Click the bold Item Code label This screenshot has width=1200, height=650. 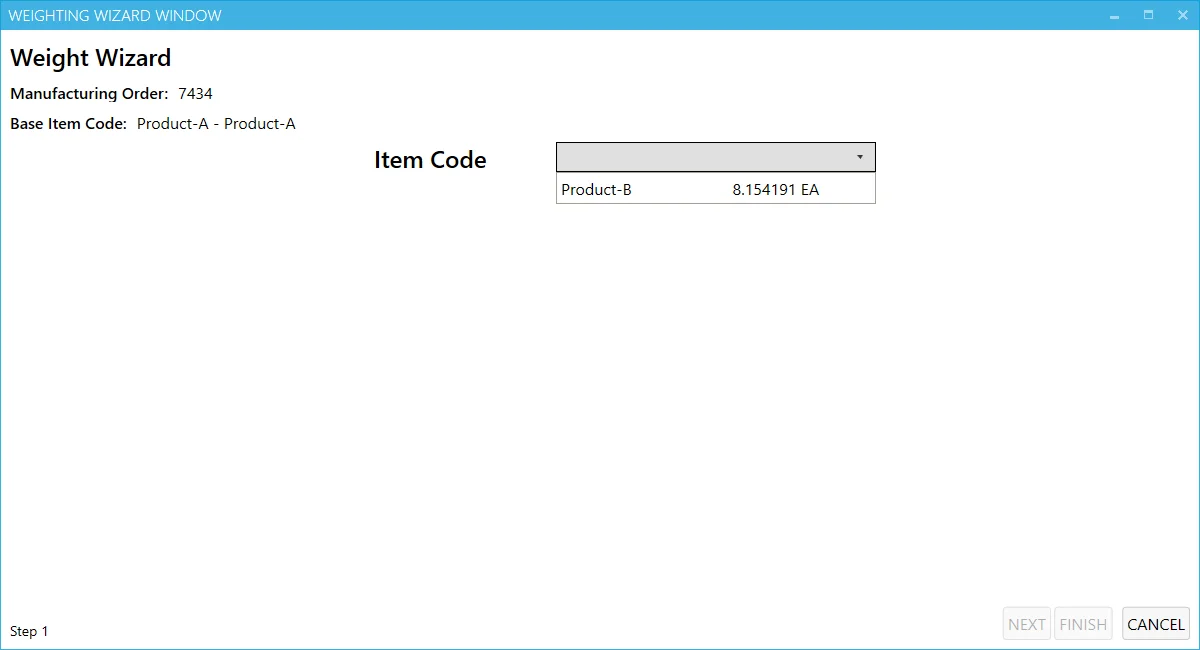[430, 160]
